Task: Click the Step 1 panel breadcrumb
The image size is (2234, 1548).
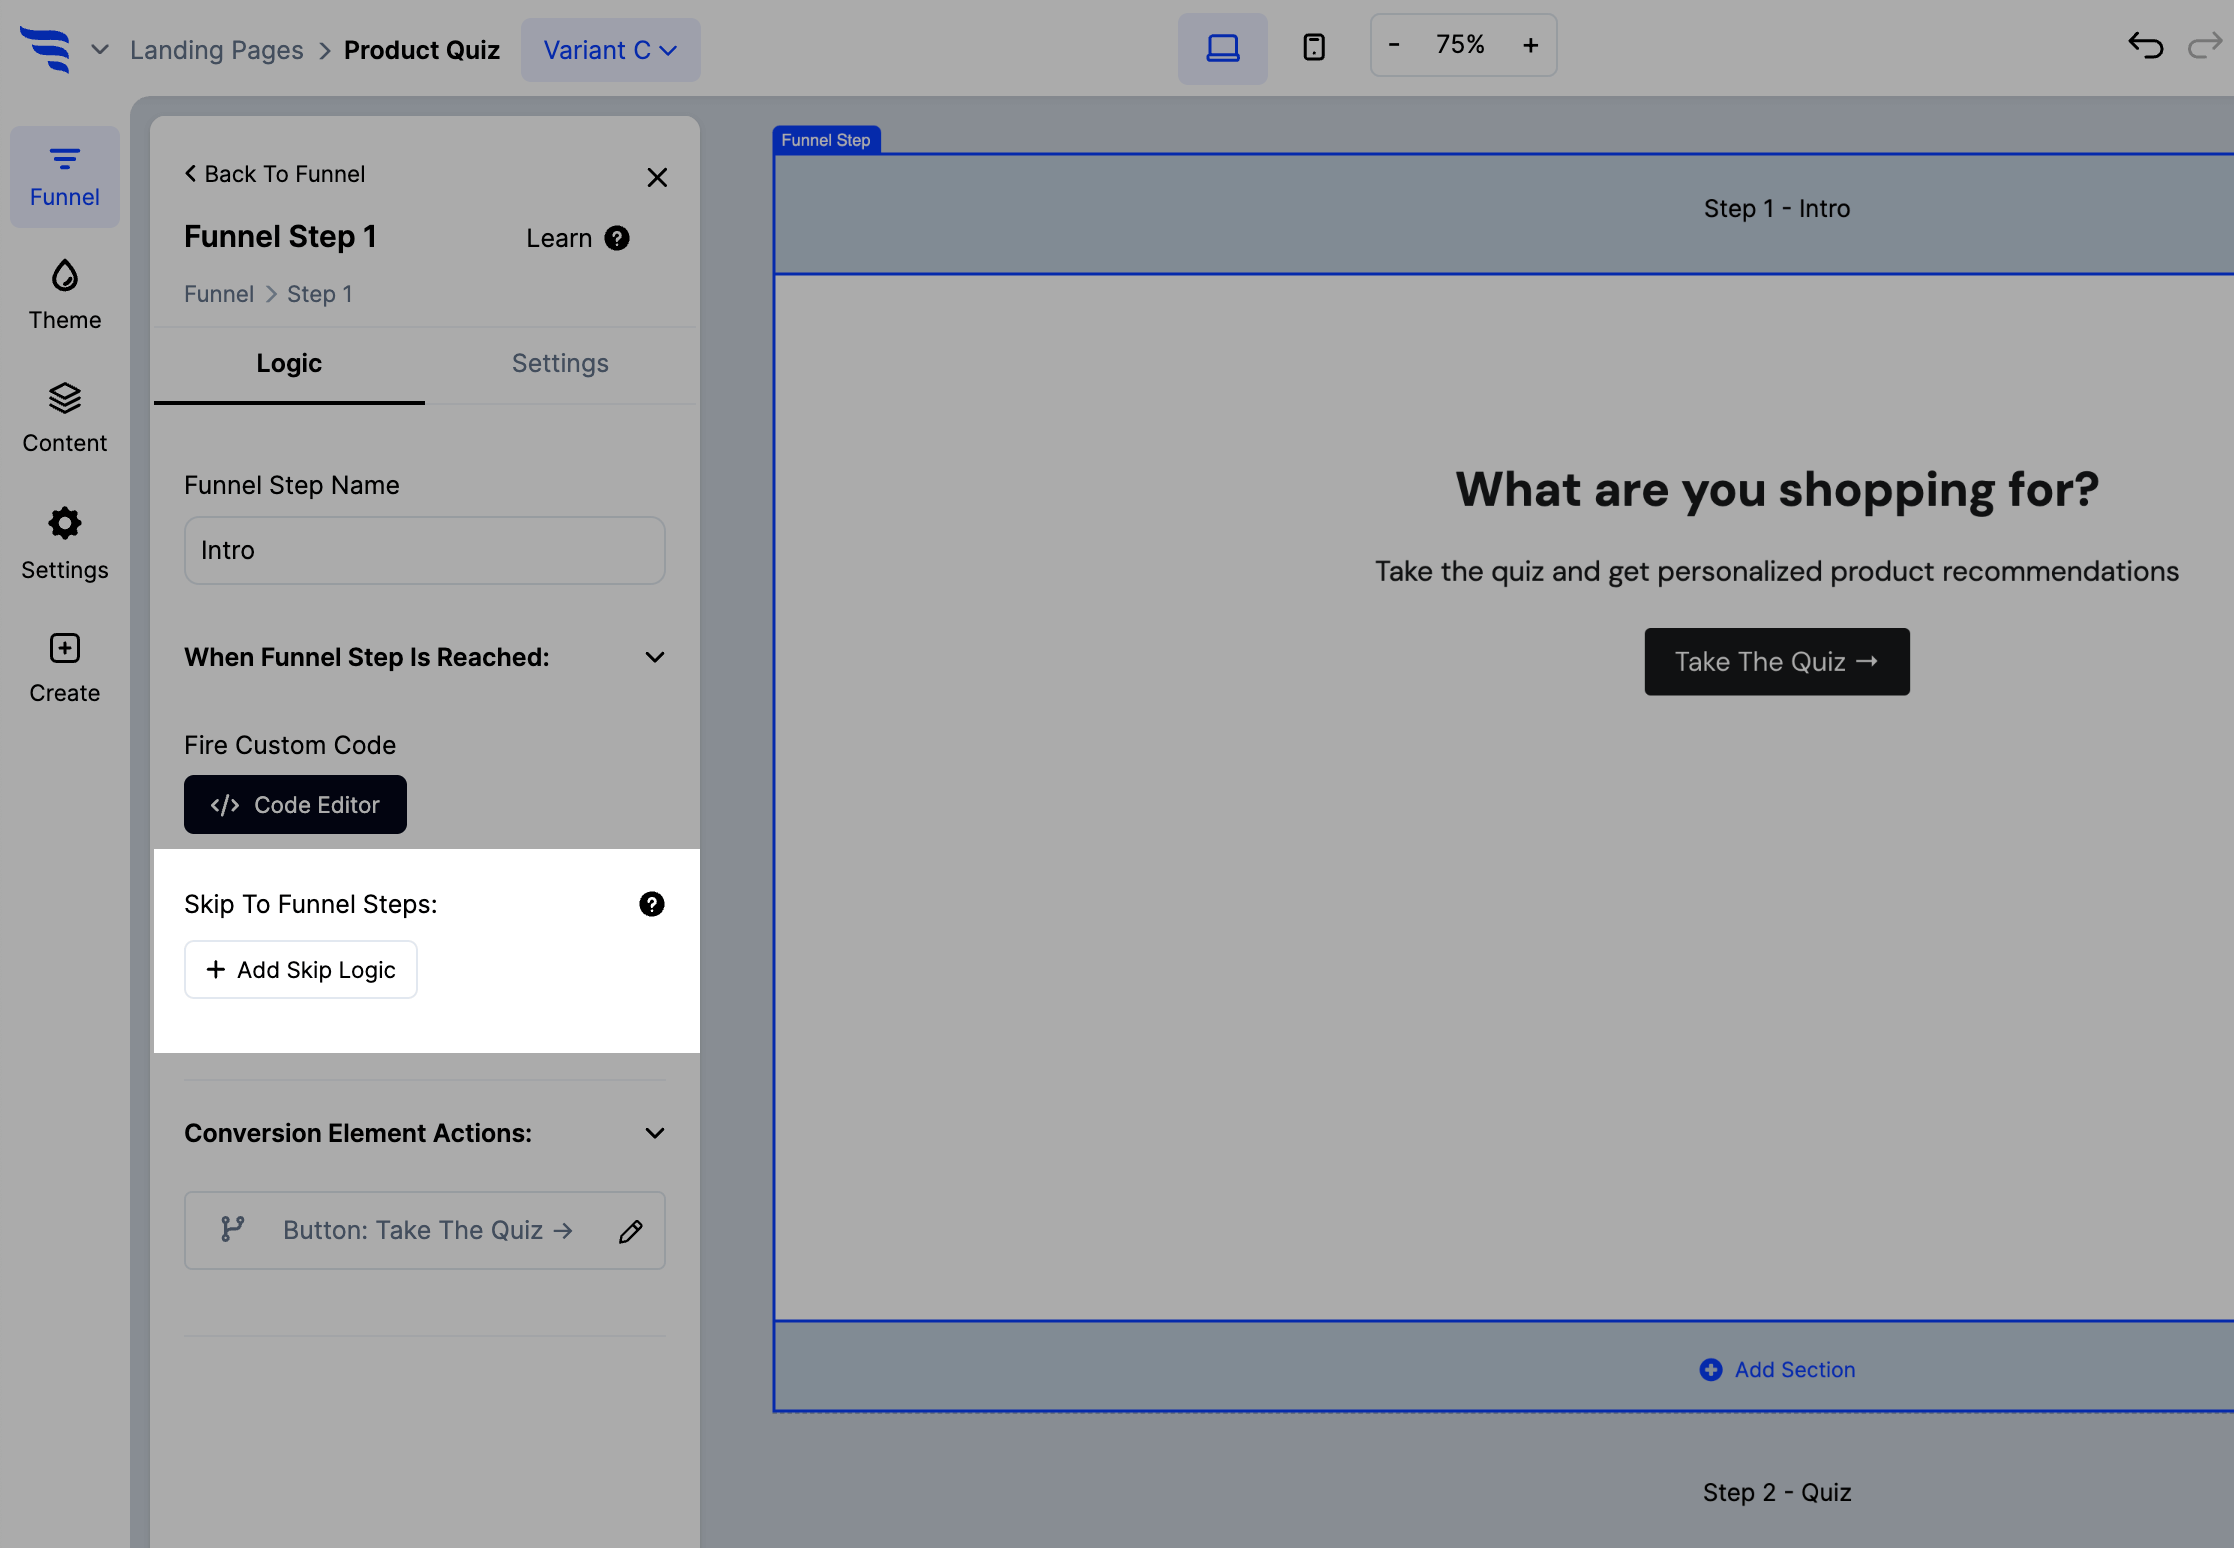Action: coord(320,294)
